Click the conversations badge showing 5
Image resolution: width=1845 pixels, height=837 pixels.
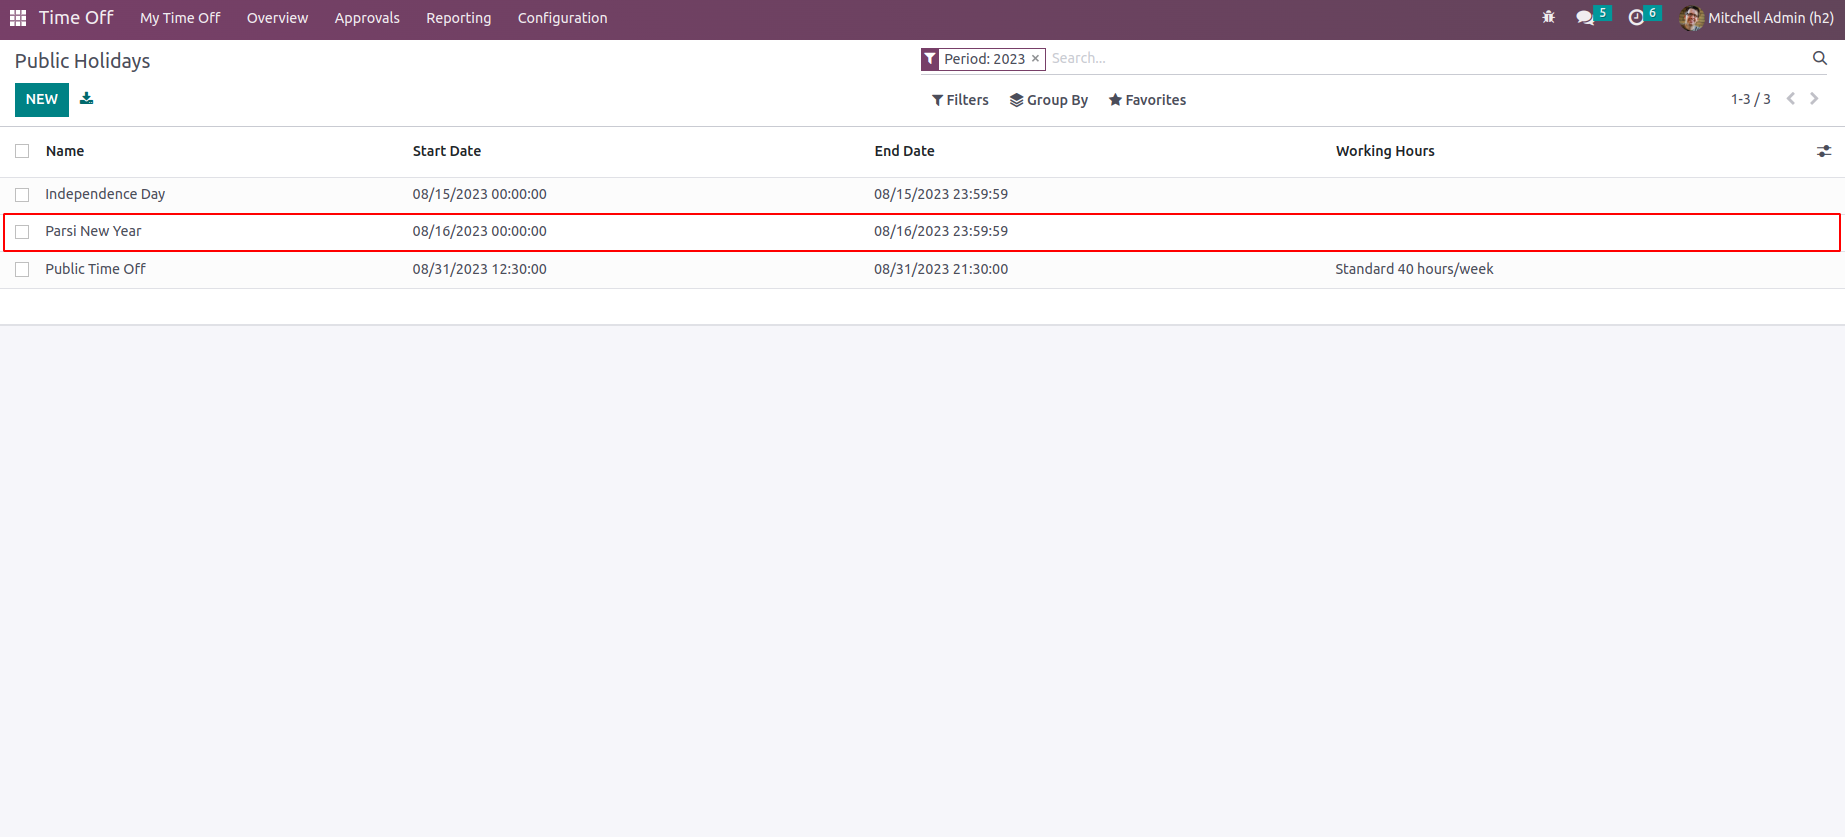(1603, 13)
